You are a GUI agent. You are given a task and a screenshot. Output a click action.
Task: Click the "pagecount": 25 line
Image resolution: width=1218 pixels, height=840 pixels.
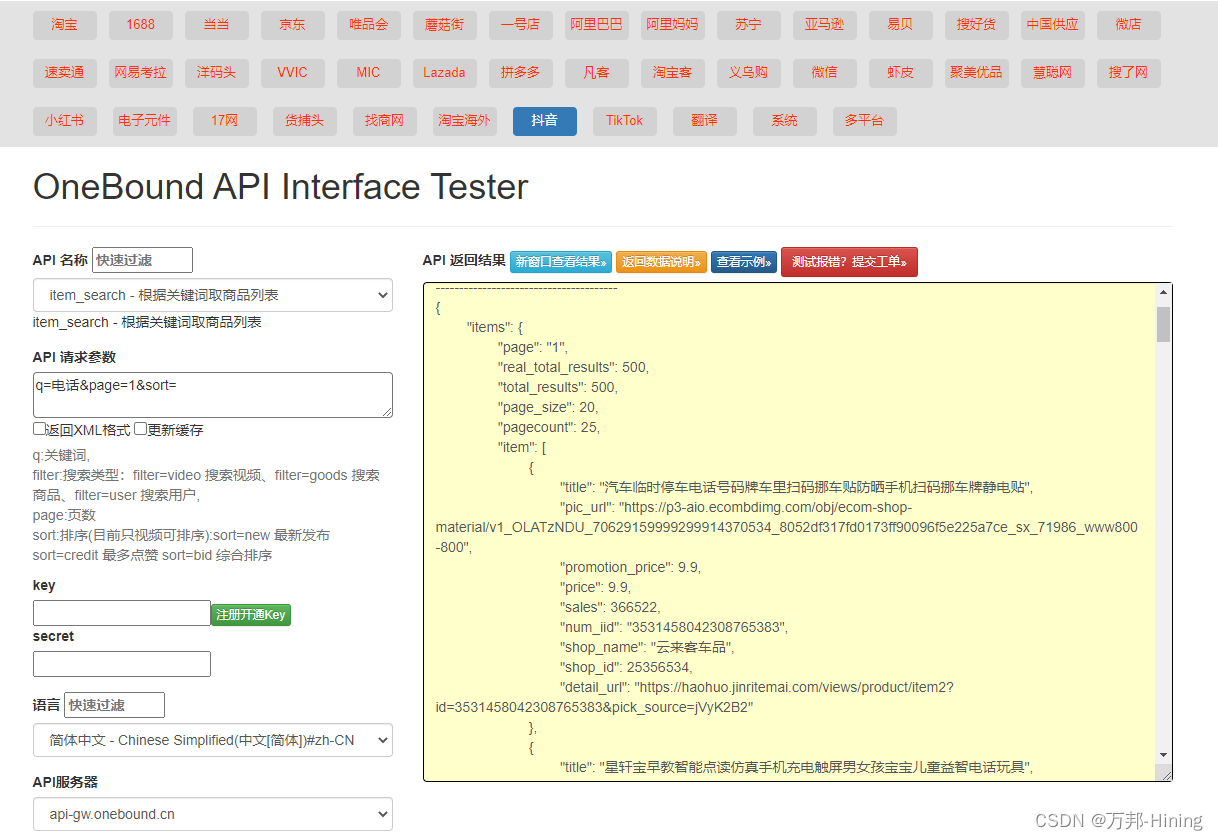point(549,427)
